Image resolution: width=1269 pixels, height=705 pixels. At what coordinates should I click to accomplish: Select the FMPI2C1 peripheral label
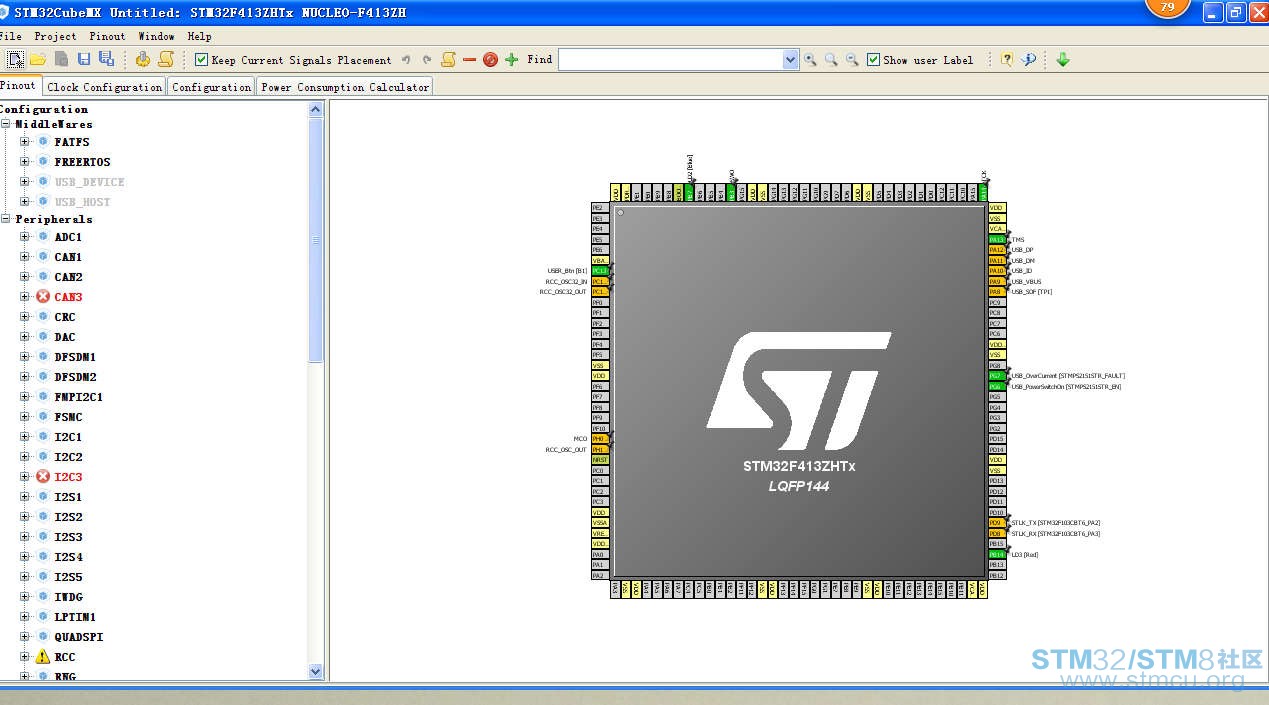click(x=78, y=397)
